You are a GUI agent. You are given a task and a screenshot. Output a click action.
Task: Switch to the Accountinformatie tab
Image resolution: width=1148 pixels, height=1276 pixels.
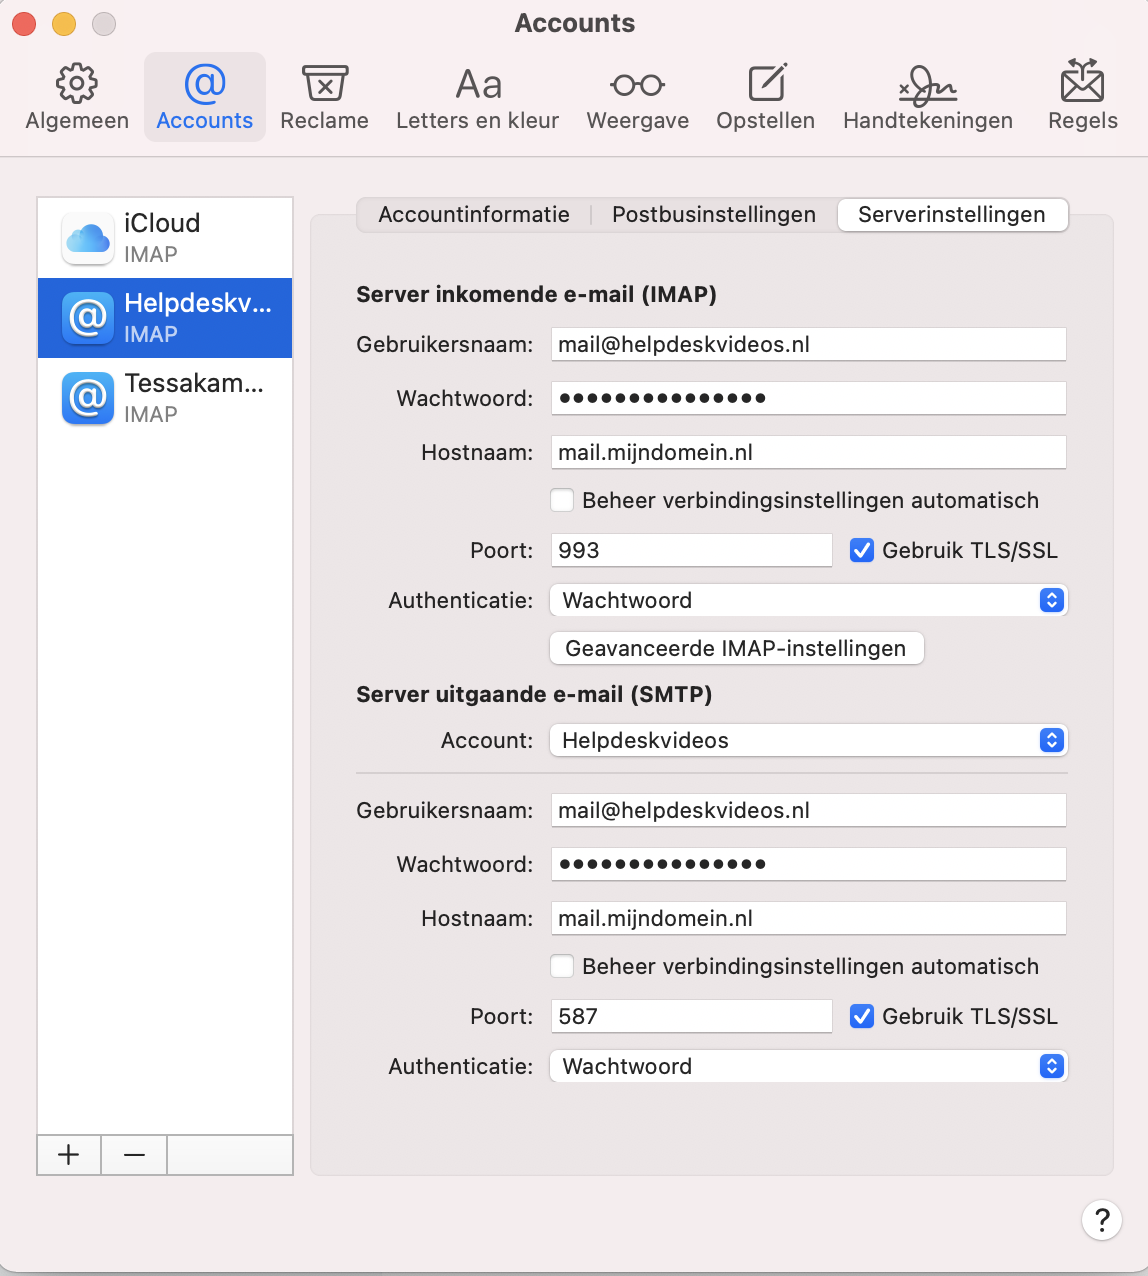(x=474, y=214)
